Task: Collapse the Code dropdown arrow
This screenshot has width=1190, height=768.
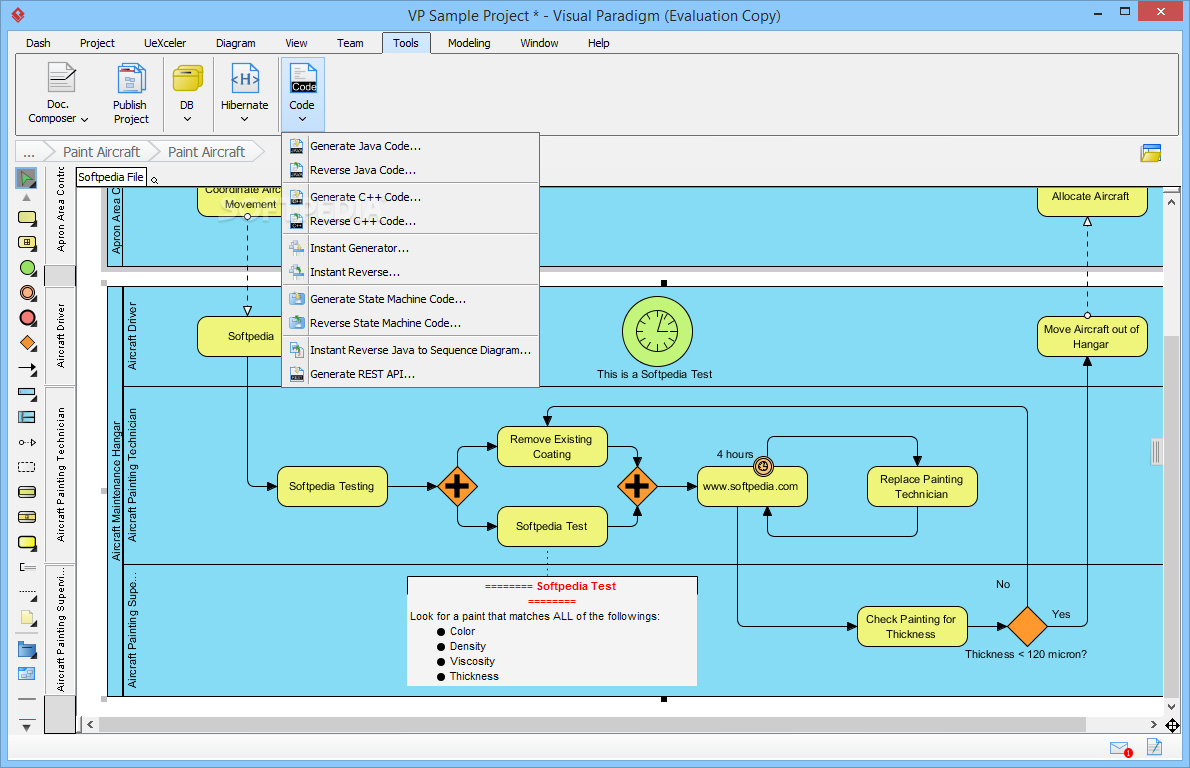Action: pyautogui.click(x=302, y=119)
